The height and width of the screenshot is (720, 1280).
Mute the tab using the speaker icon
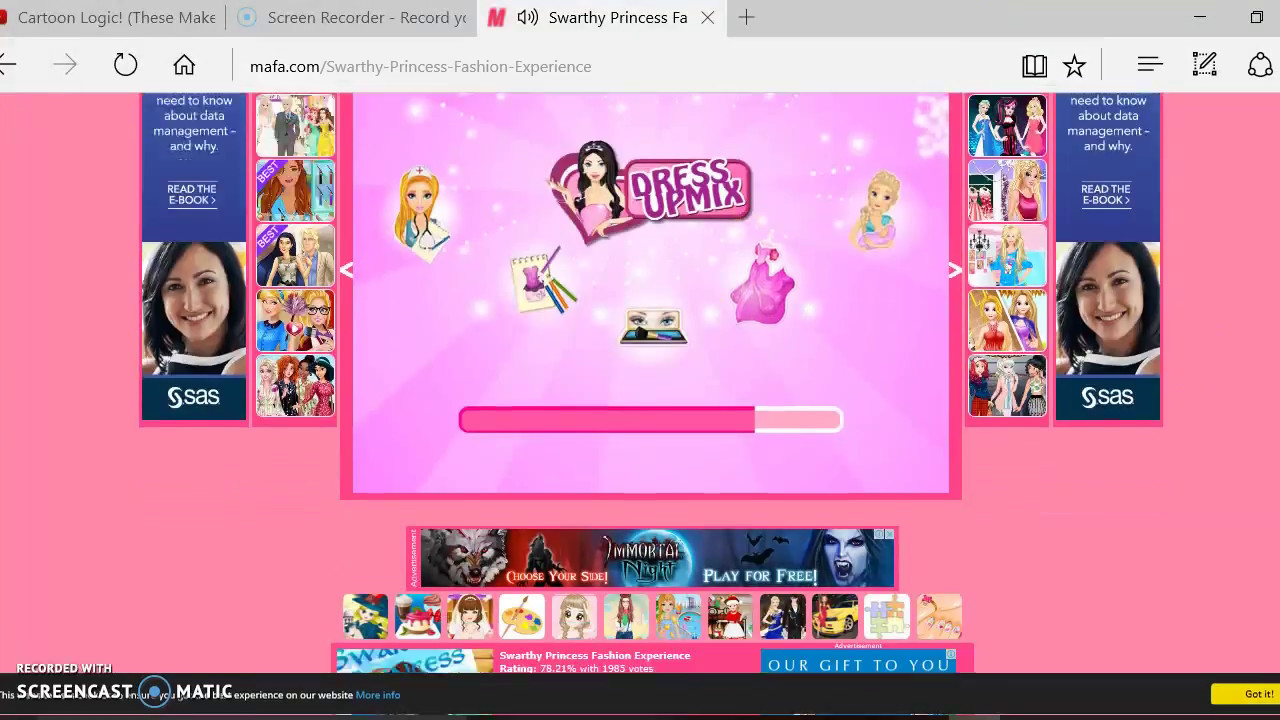[528, 17]
